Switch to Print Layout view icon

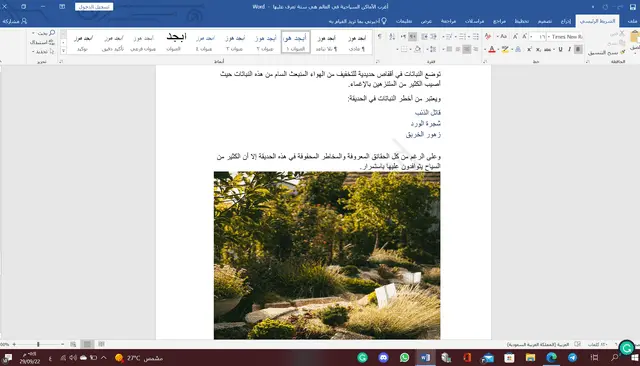coord(87,344)
